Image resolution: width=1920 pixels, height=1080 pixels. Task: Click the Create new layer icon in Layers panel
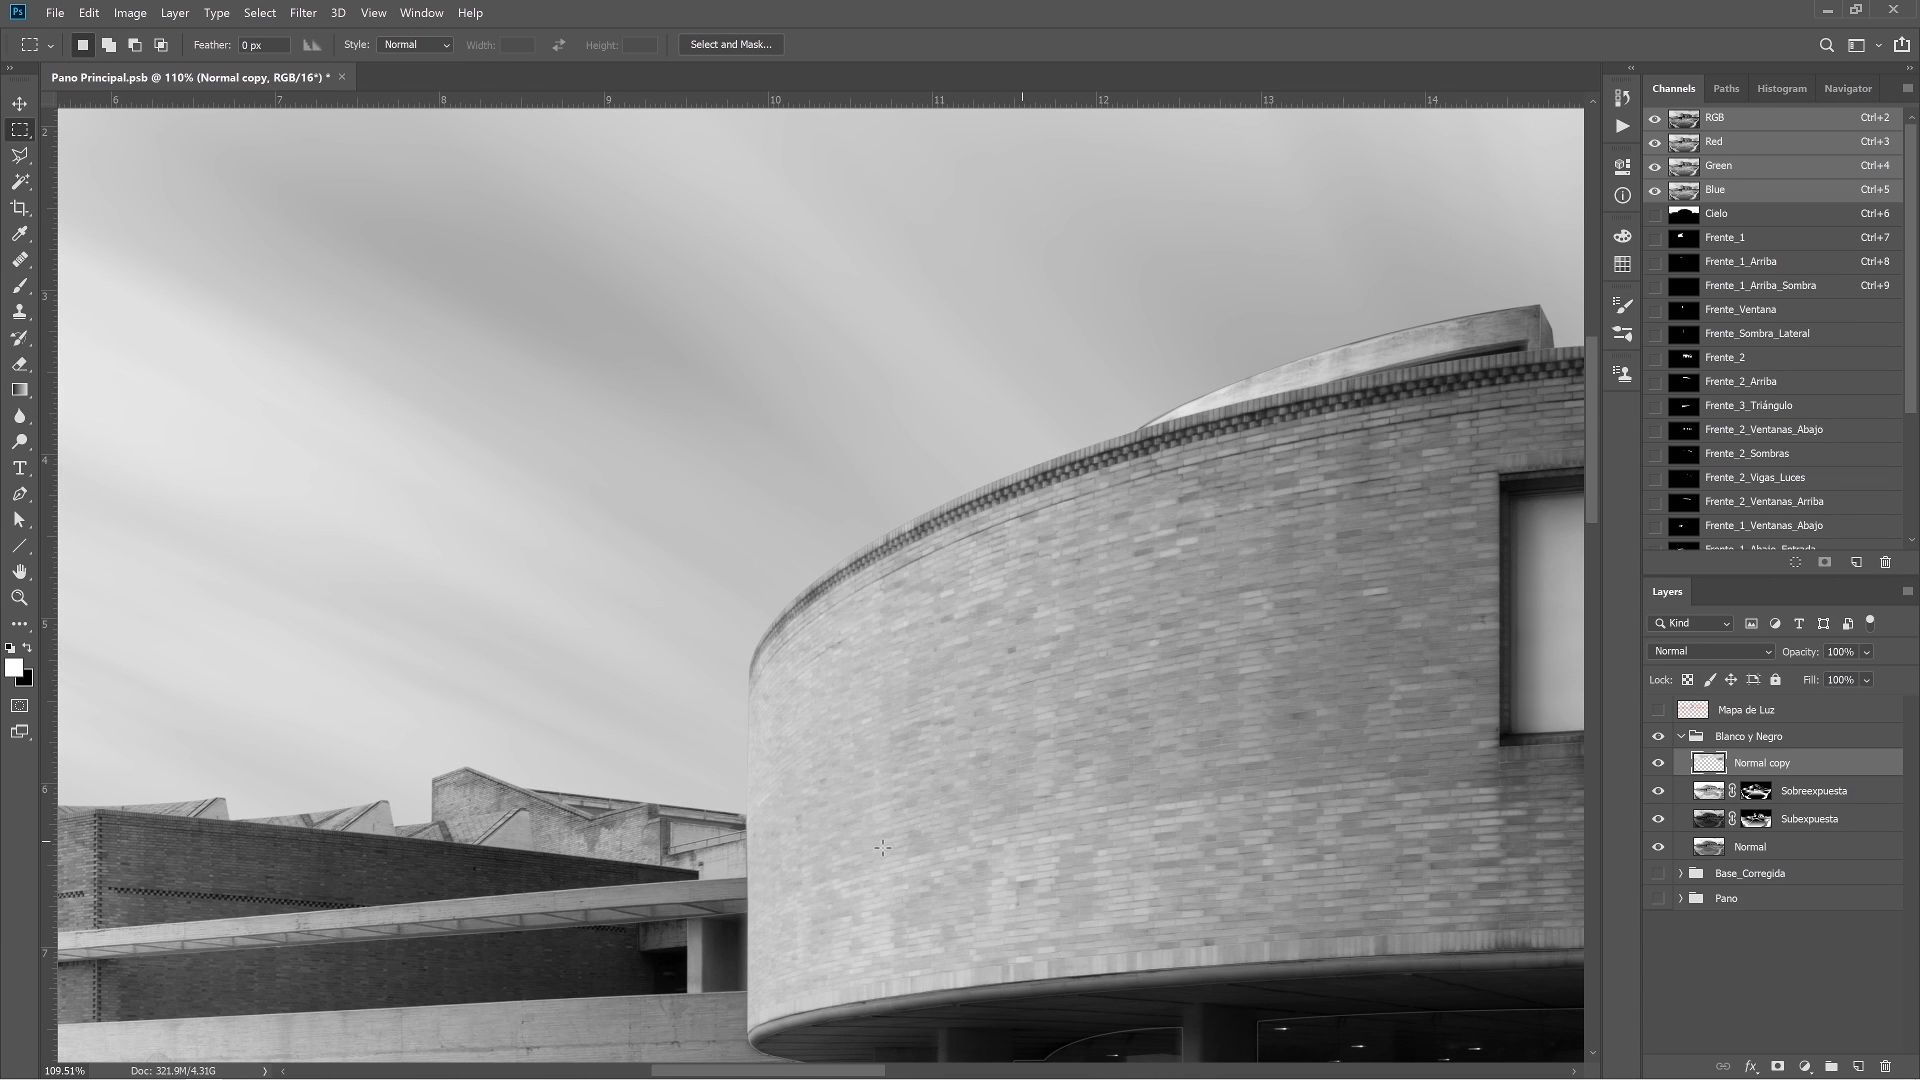point(1858,1067)
